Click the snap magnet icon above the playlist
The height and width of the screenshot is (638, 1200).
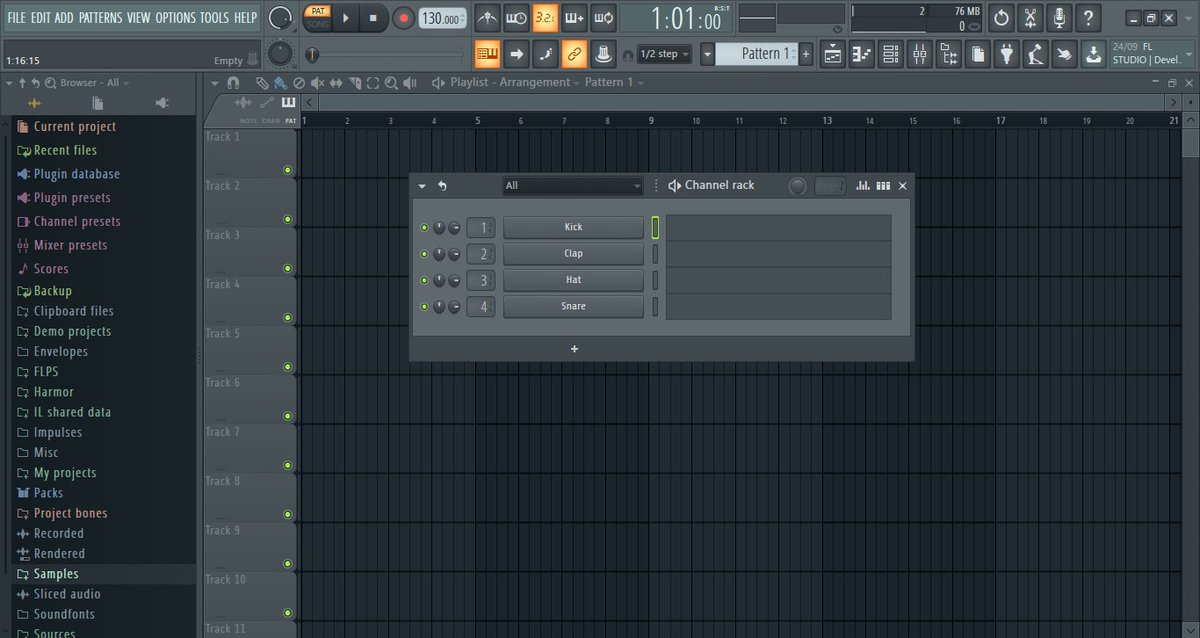coord(233,82)
